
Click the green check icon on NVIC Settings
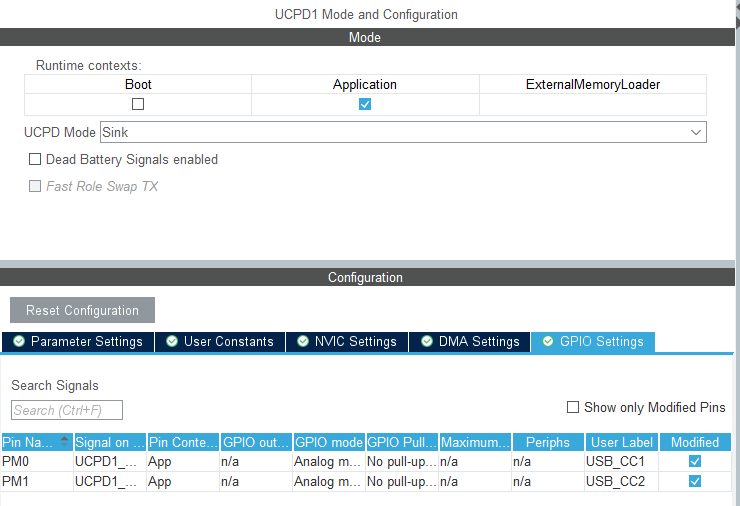[x=303, y=342]
